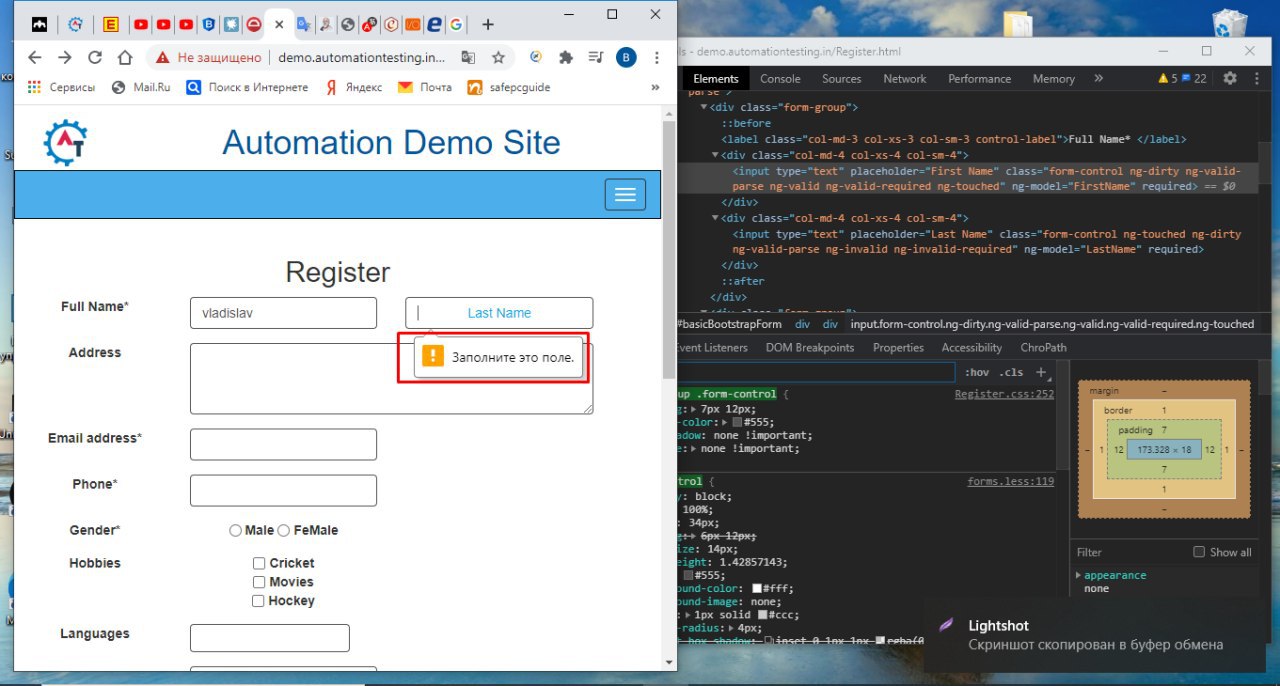
Task: Open the Яндекс bookmark
Action: (x=354, y=87)
